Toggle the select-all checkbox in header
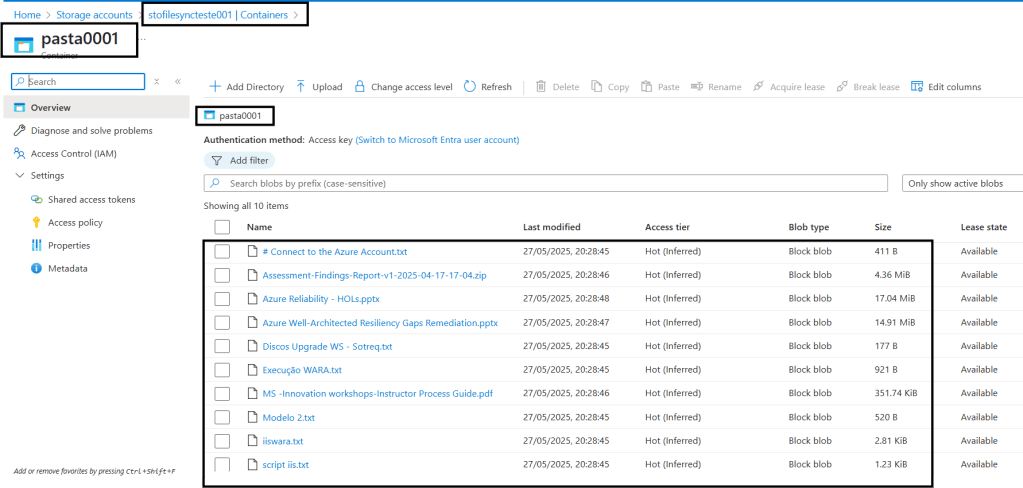 pos(222,227)
